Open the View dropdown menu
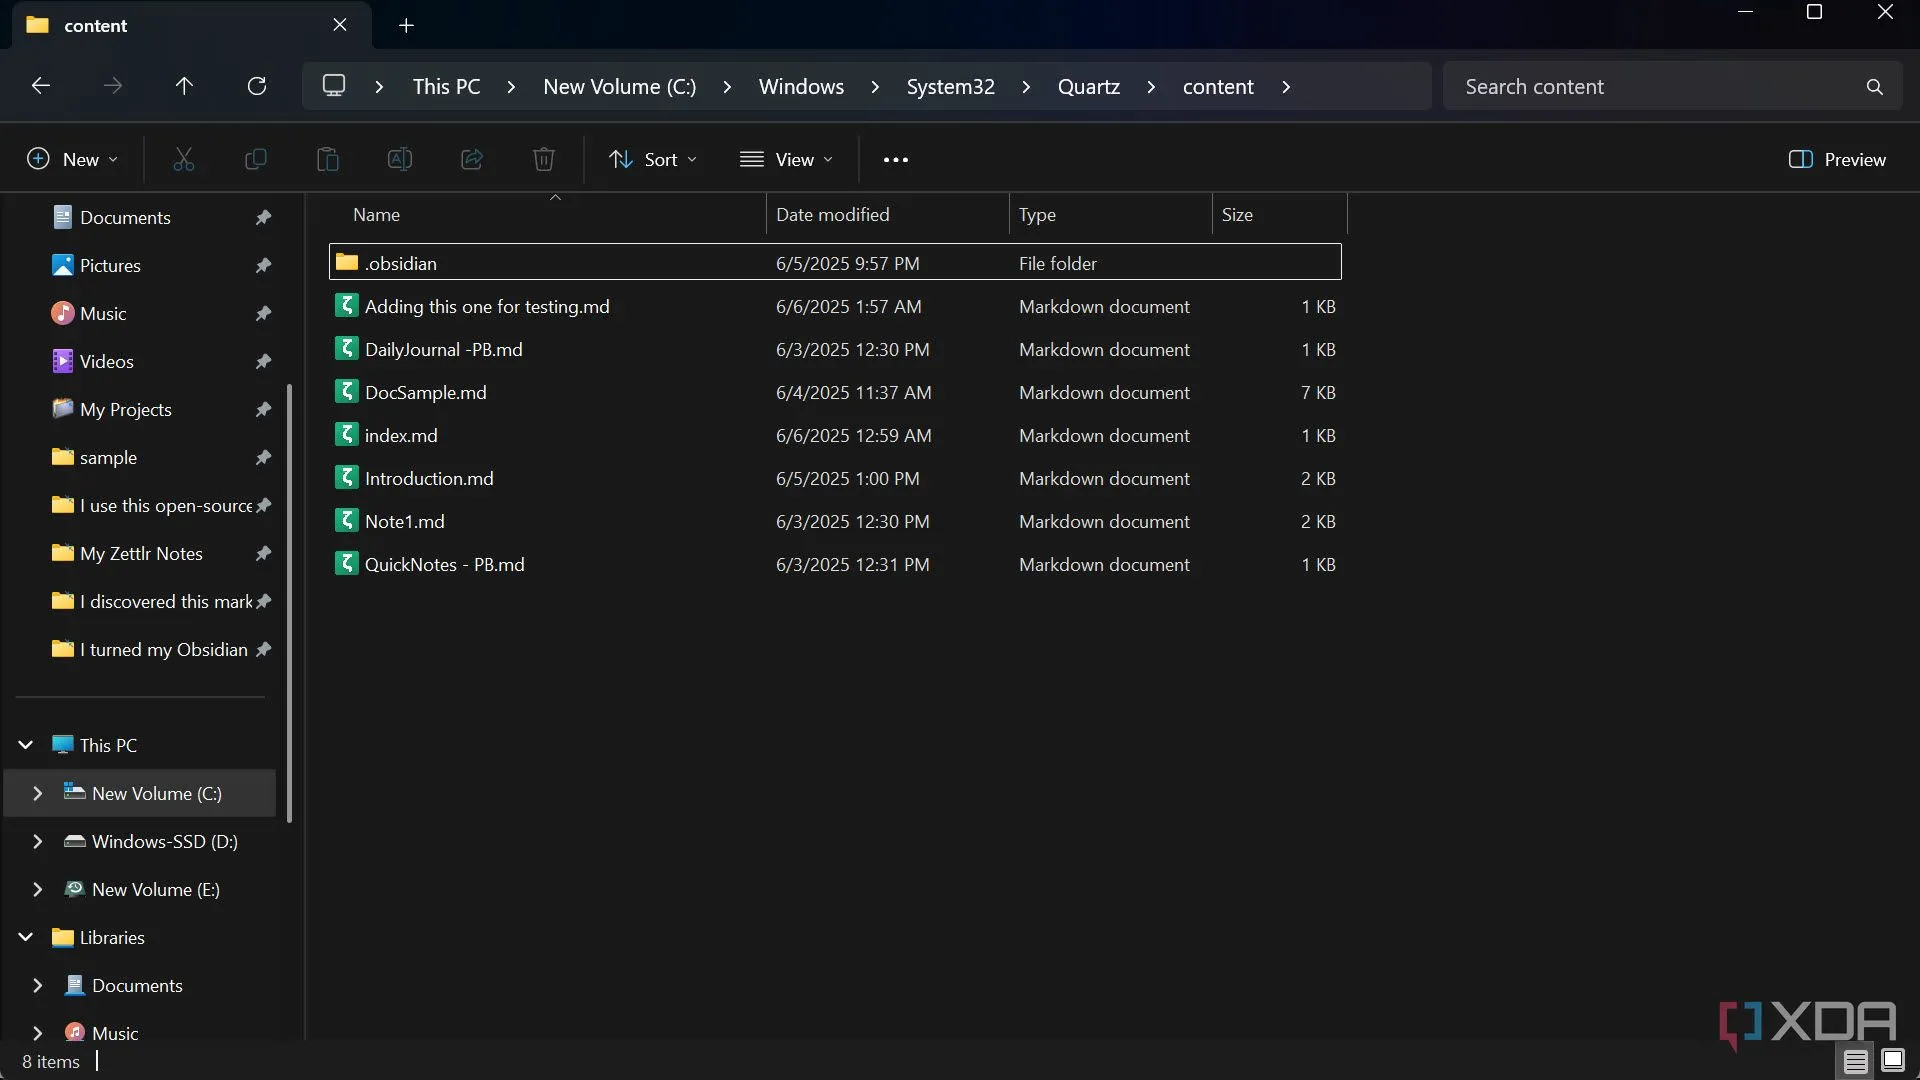The image size is (1920, 1080). click(786, 159)
